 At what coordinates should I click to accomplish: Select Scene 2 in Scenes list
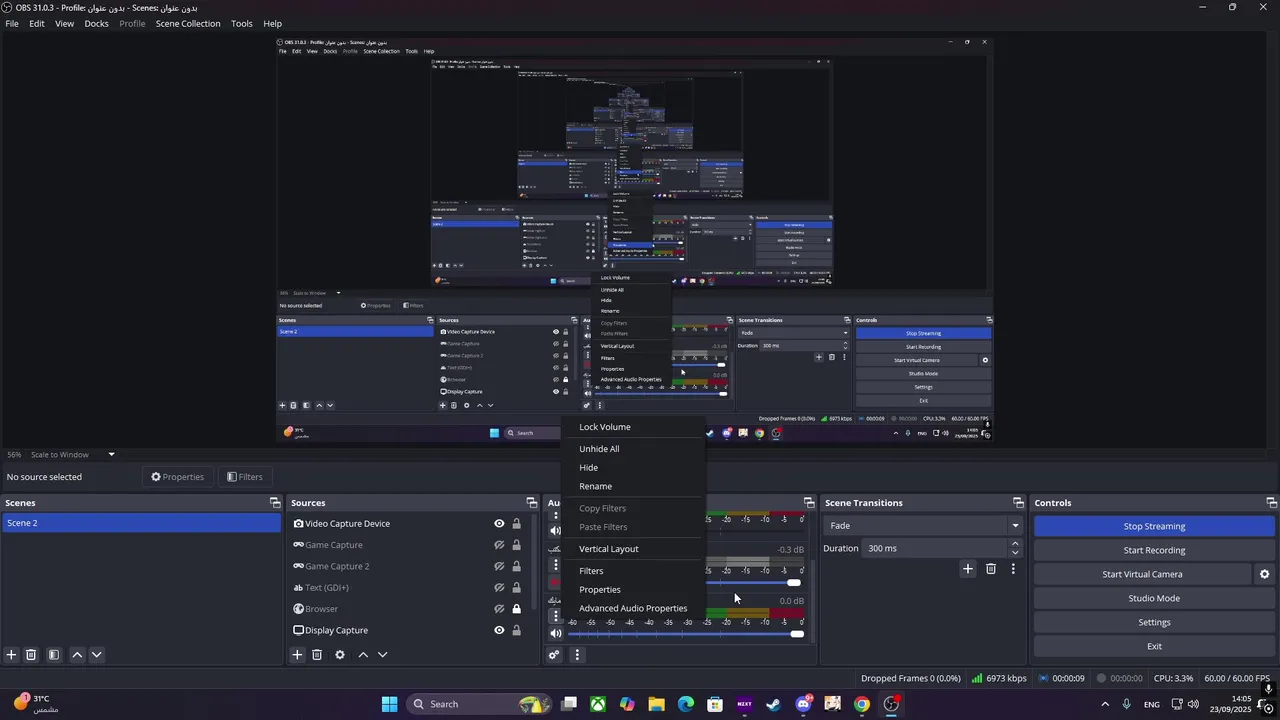[141, 523]
